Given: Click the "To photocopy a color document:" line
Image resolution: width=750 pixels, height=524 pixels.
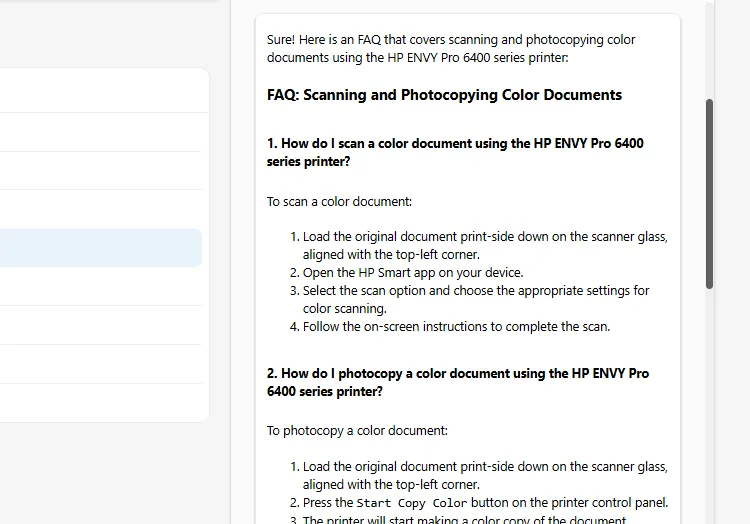Looking at the screenshot, I should coord(357,431).
